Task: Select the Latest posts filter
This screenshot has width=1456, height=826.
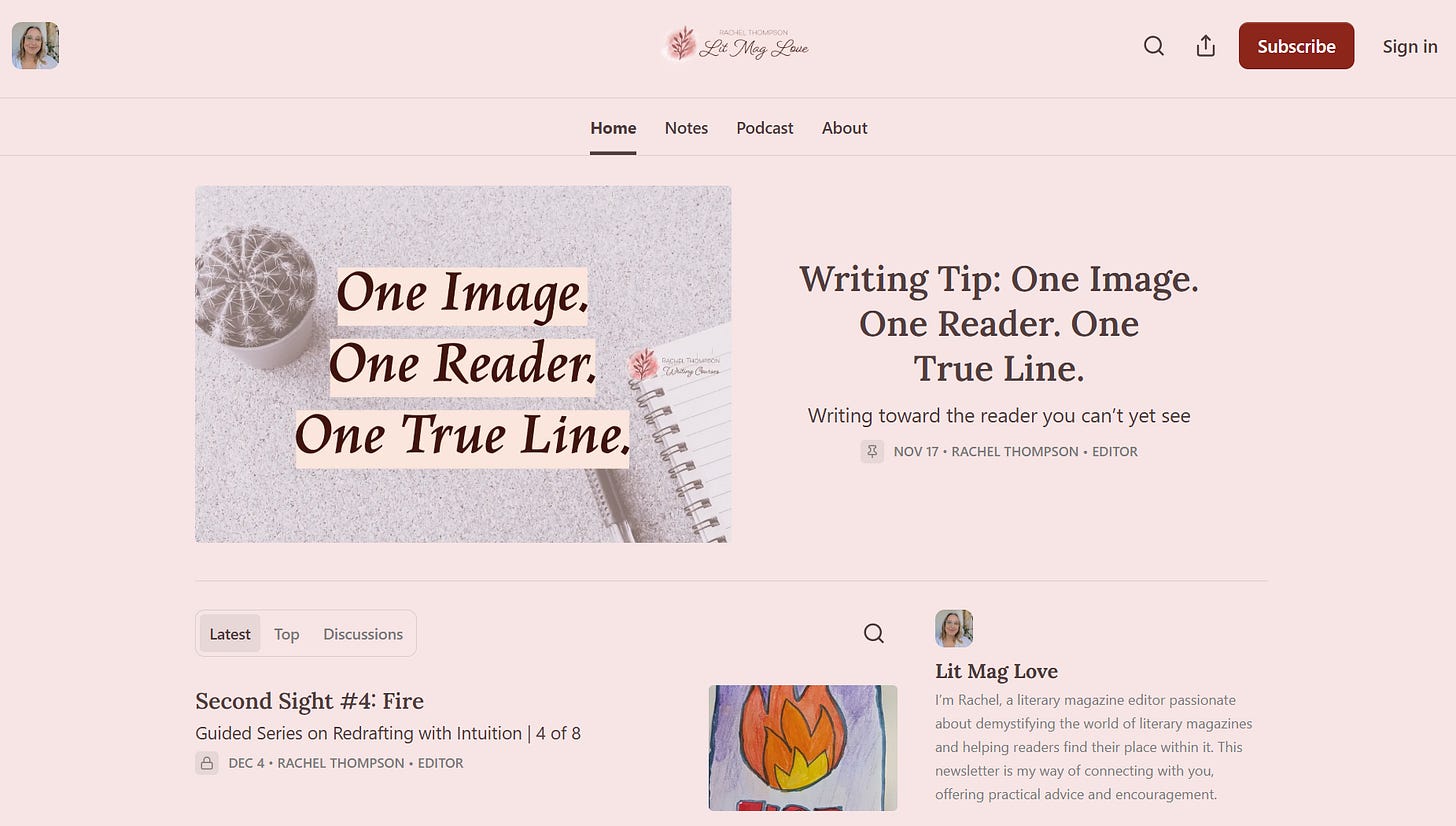Action: [230, 634]
